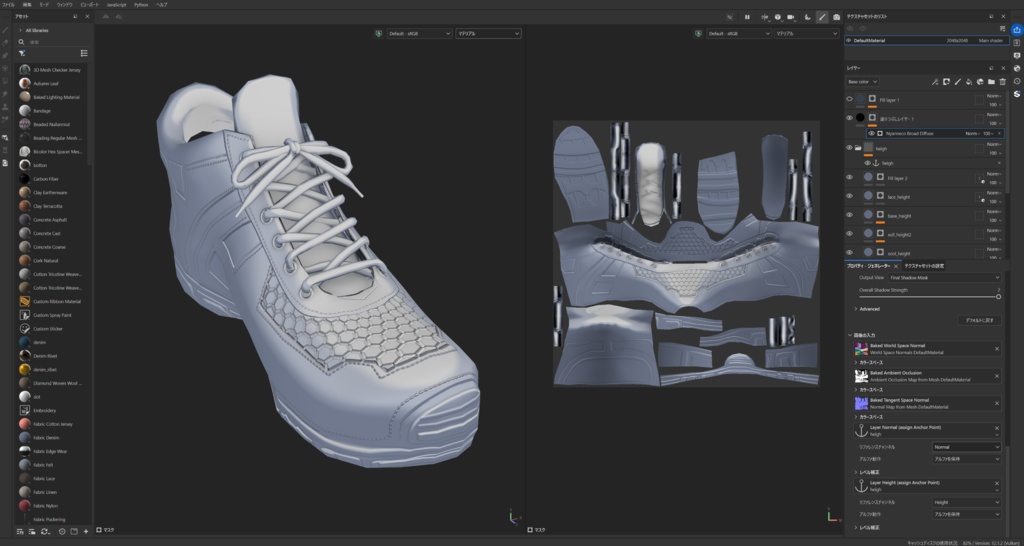Screen dimensions: 1024x546
Task: Toggle visibility of Nyanneco Broad Diffuse effect
Action: (x=871, y=133)
